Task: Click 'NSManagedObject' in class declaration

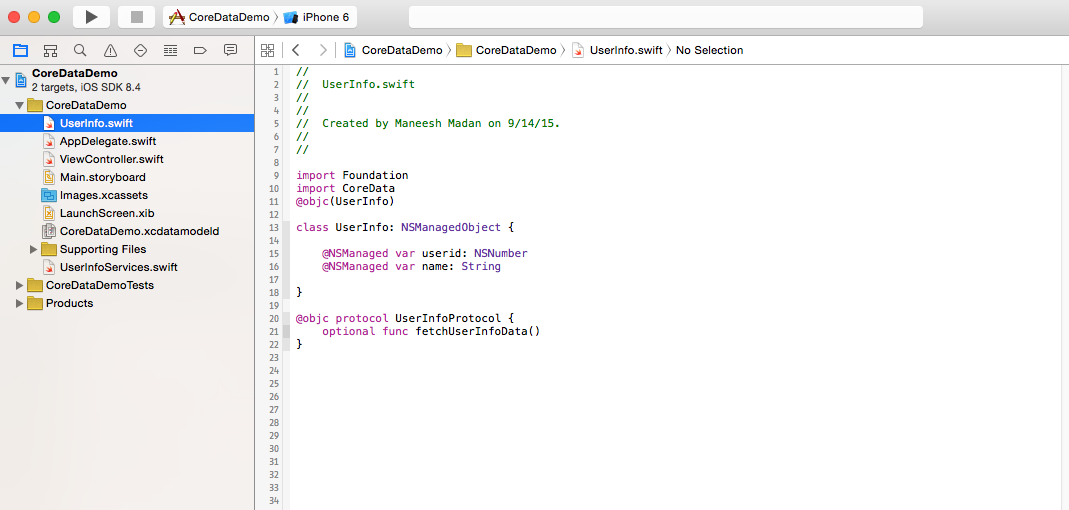Action: click(x=451, y=227)
